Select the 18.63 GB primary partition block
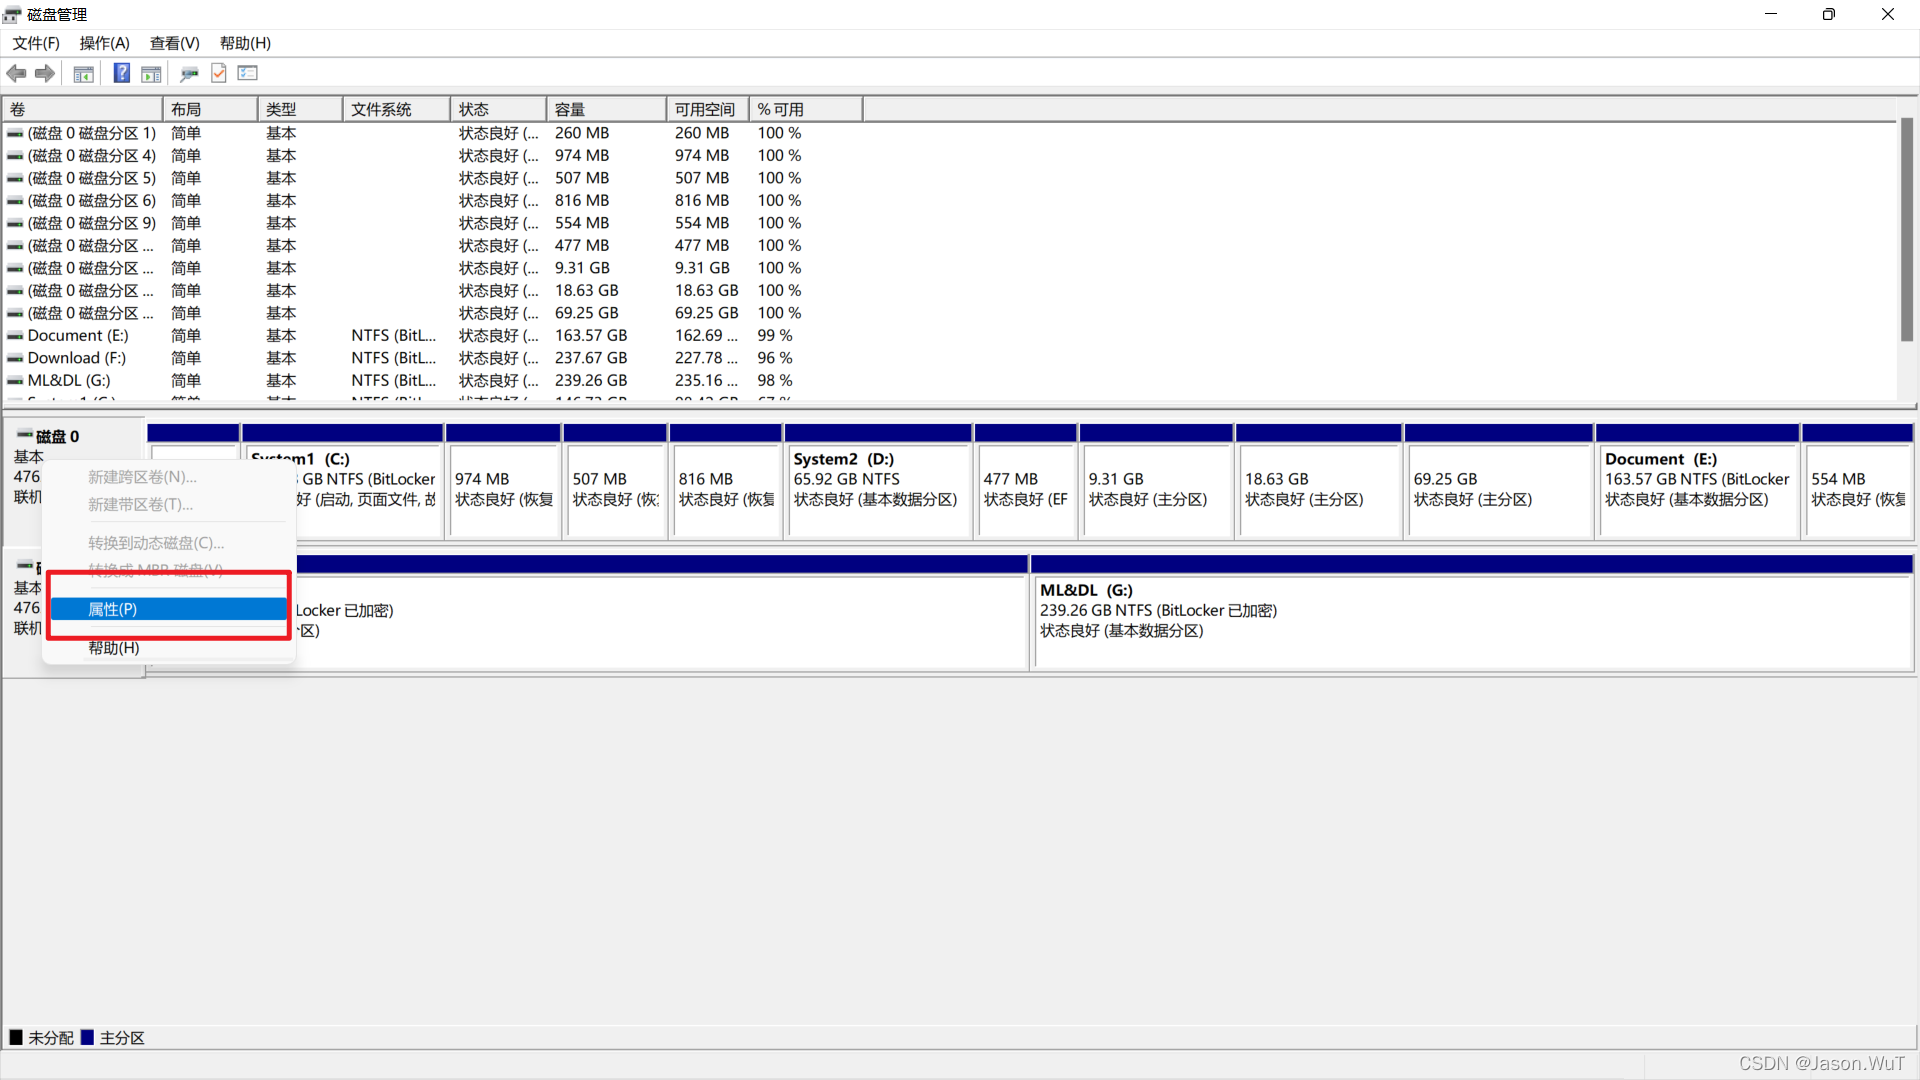1920x1080 pixels. click(1319, 482)
